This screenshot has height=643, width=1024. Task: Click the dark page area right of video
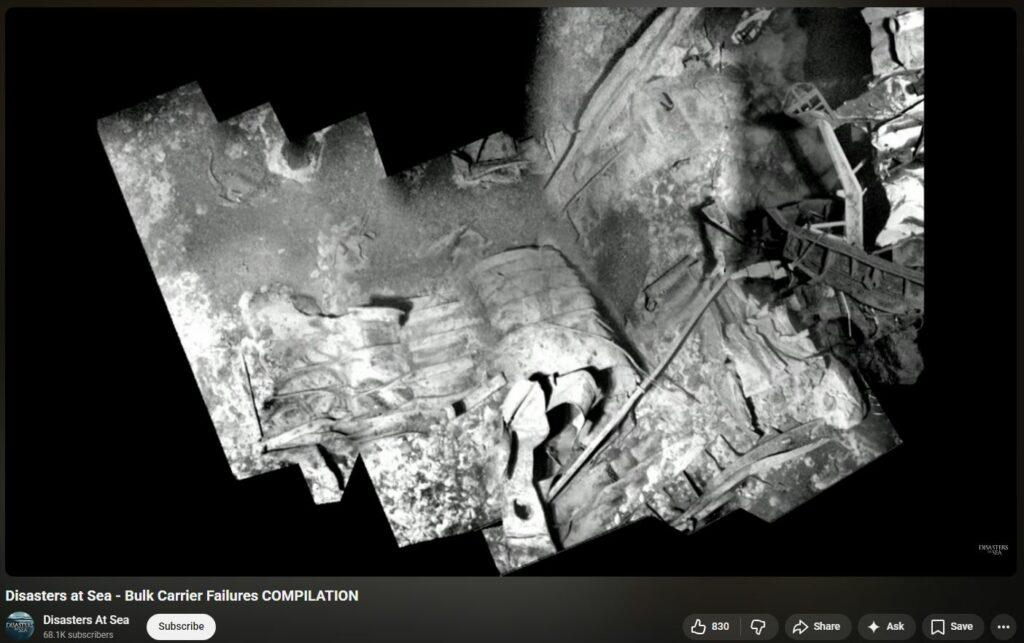click(1020, 300)
